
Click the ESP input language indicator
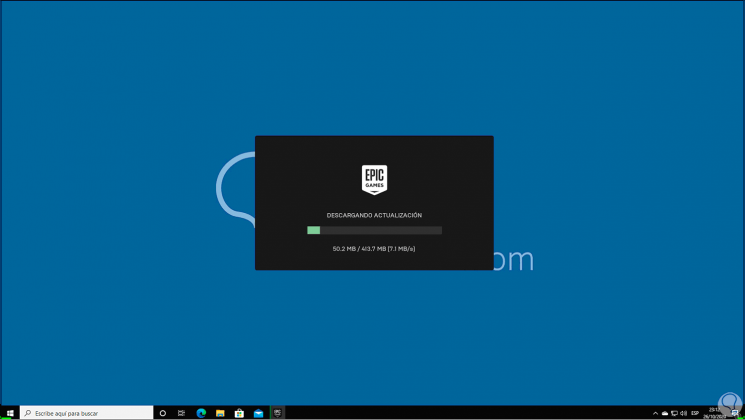point(695,413)
